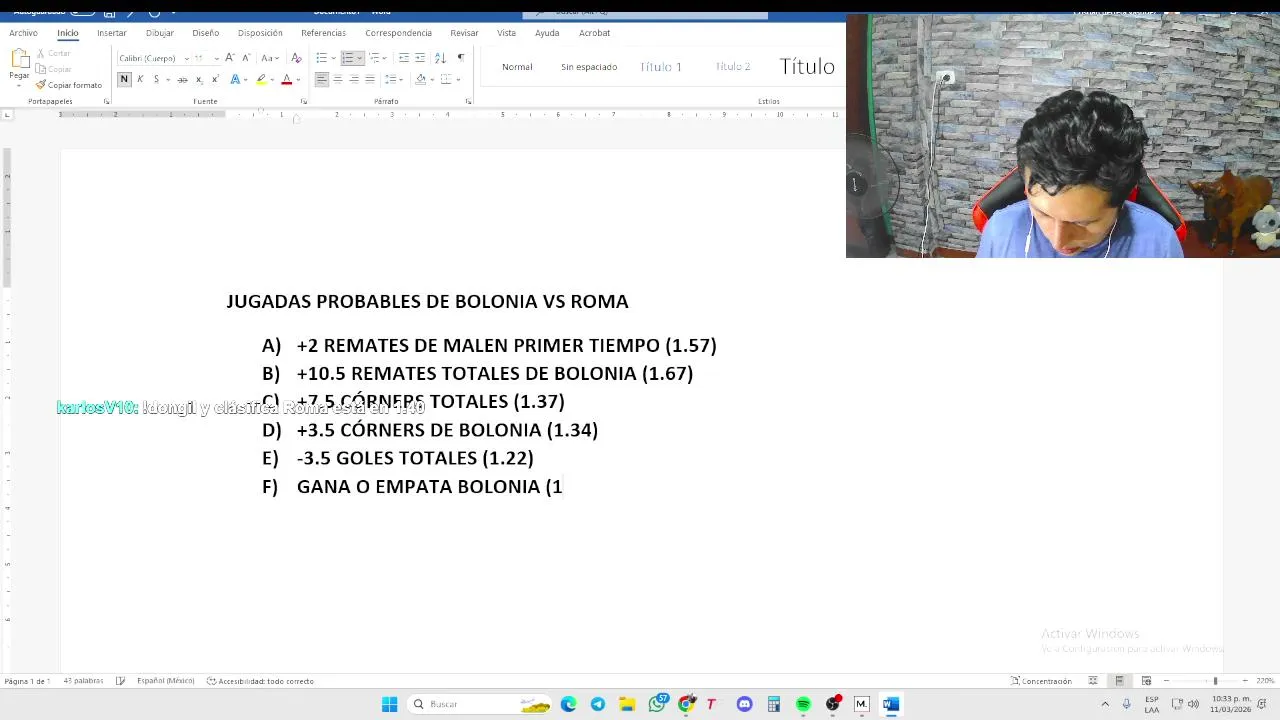Open Spotify from taskbar
The image size is (1280, 720).
tap(803, 704)
